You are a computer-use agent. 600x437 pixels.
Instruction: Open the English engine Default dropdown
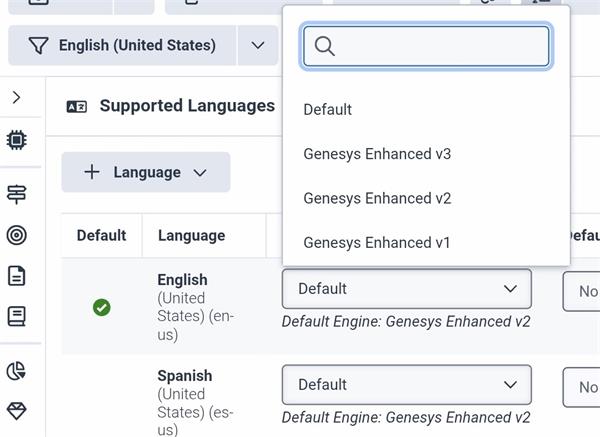point(406,289)
